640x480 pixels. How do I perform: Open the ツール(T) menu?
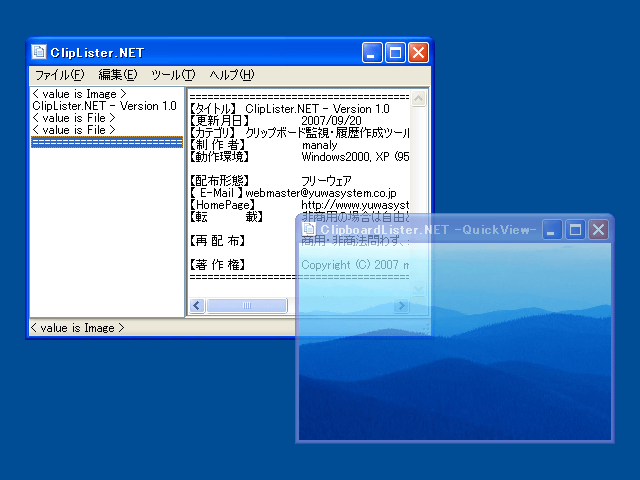coord(173,75)
